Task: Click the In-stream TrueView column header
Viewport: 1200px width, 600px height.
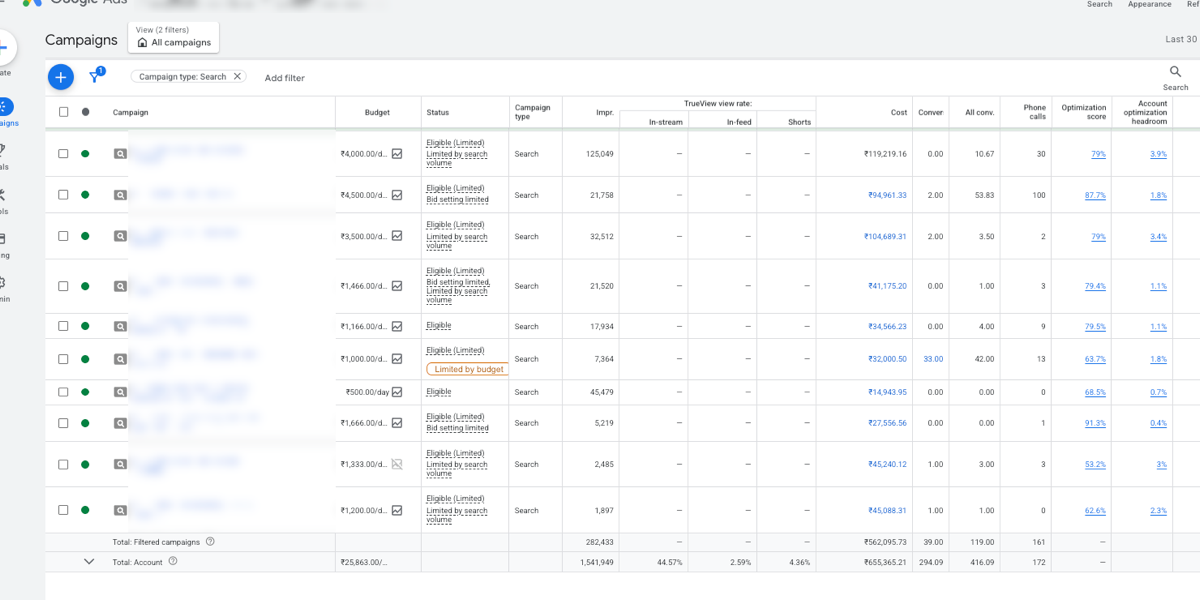Action: click(665, 122)
